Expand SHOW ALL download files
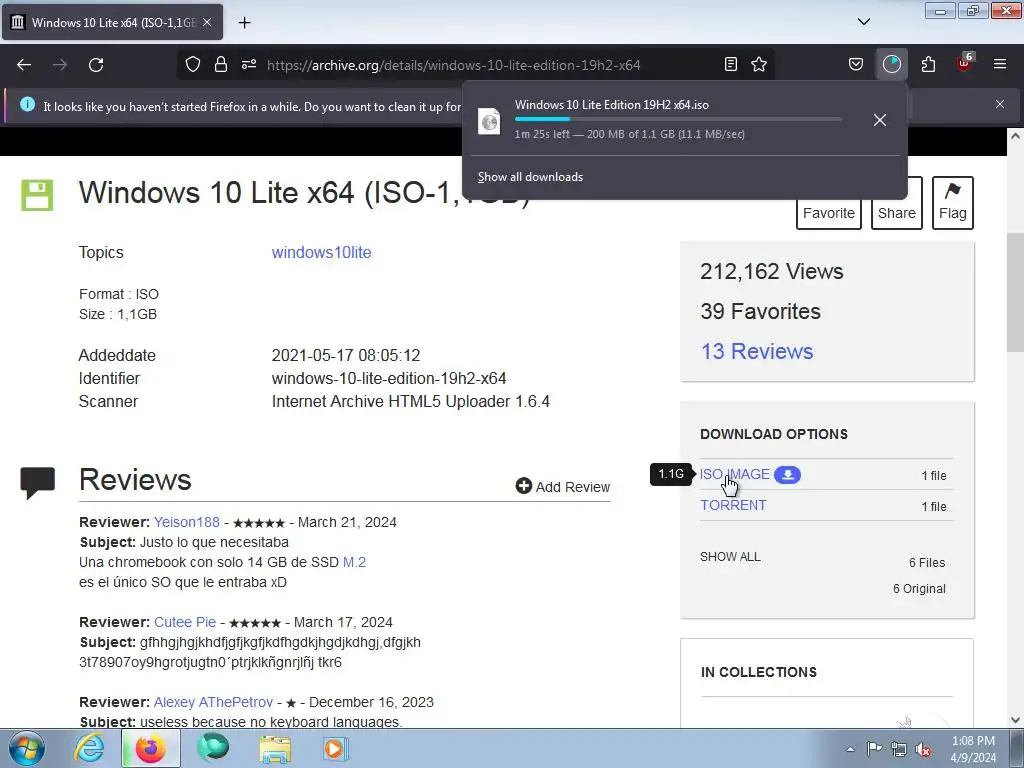The image size is (1024, 768). pos(730,557)
